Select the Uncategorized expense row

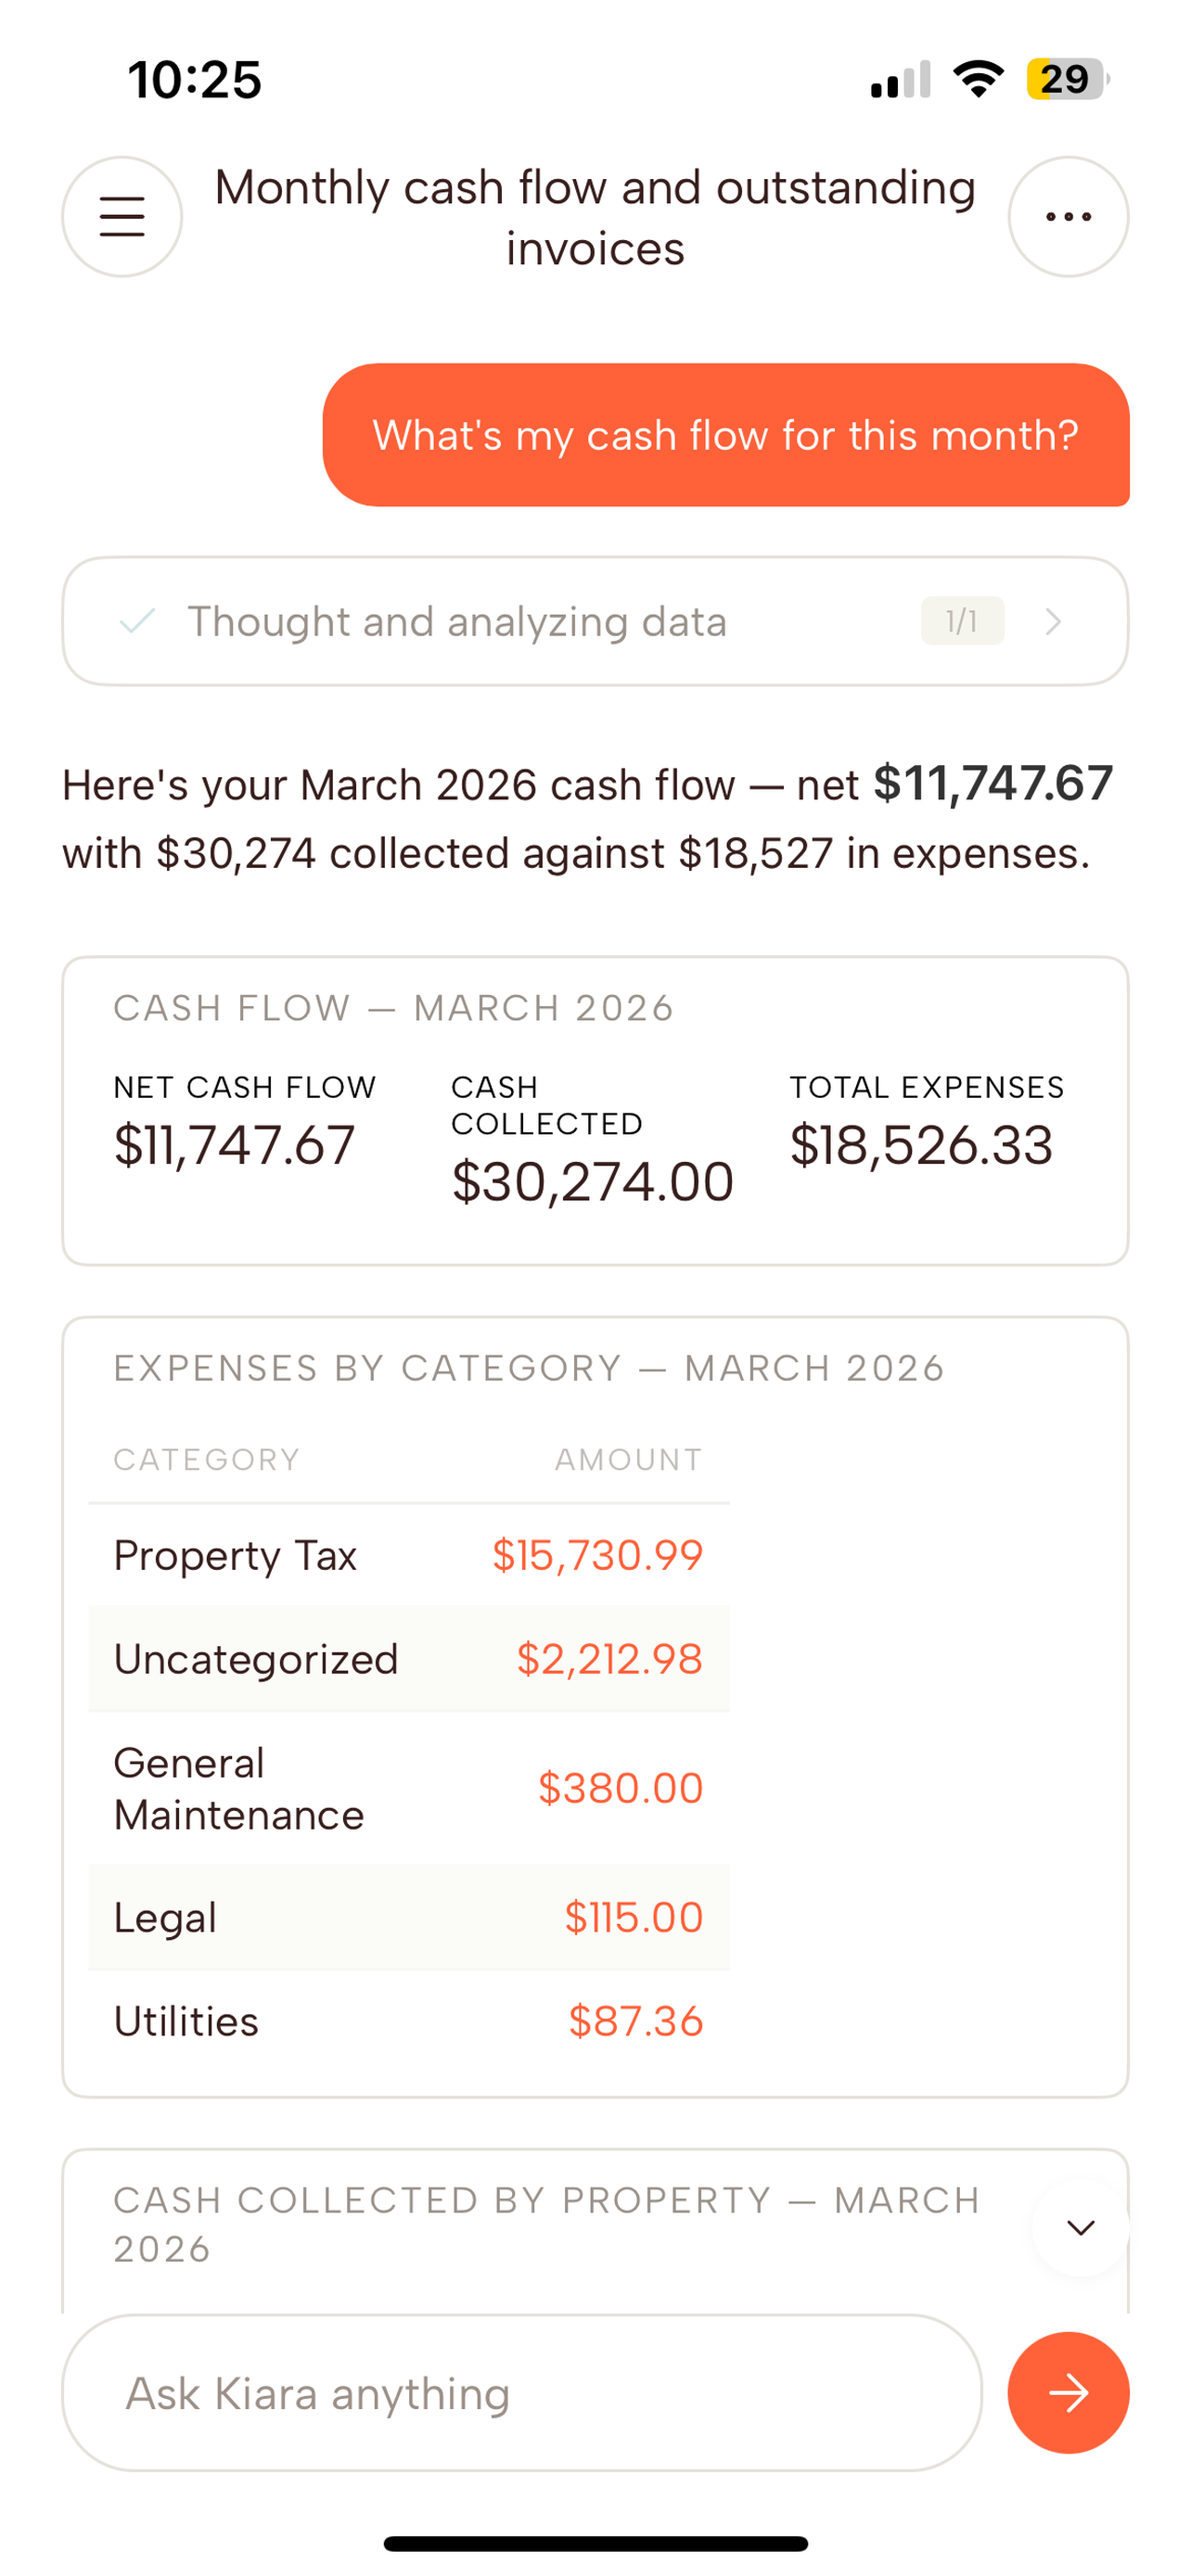tap(408, 1659)
